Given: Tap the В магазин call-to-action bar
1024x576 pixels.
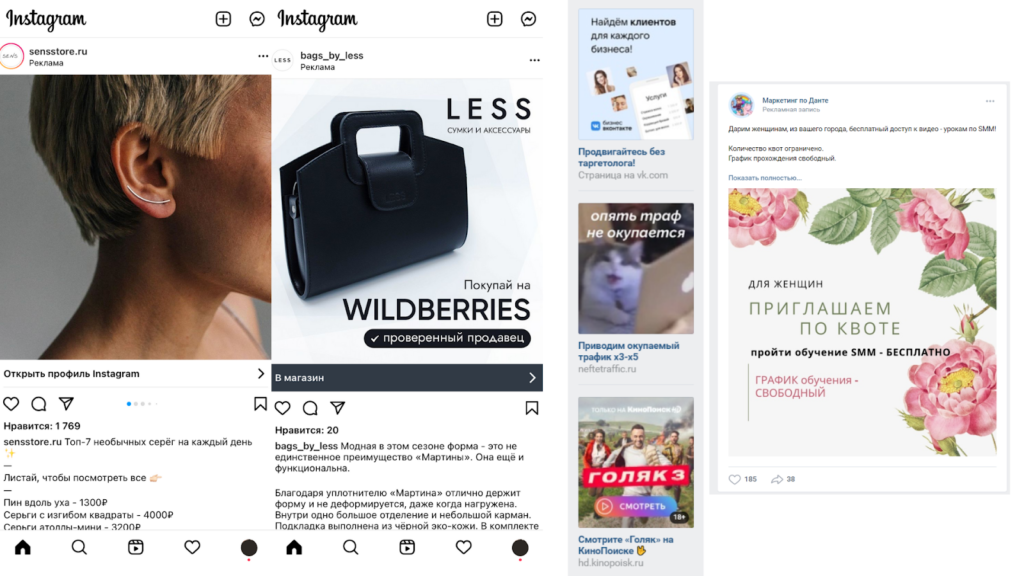Looking at the screenshot, I should 407,377.
